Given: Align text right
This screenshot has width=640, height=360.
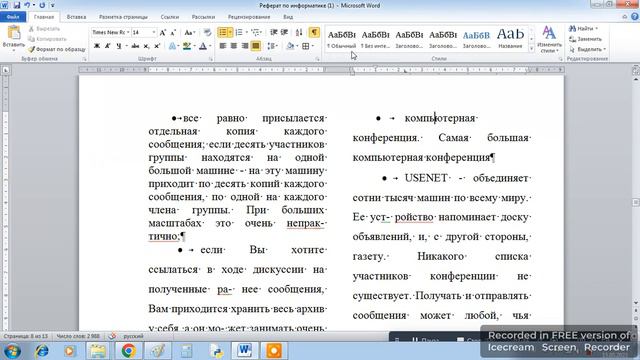Looking at the screenshot, I should pos(244,46).
